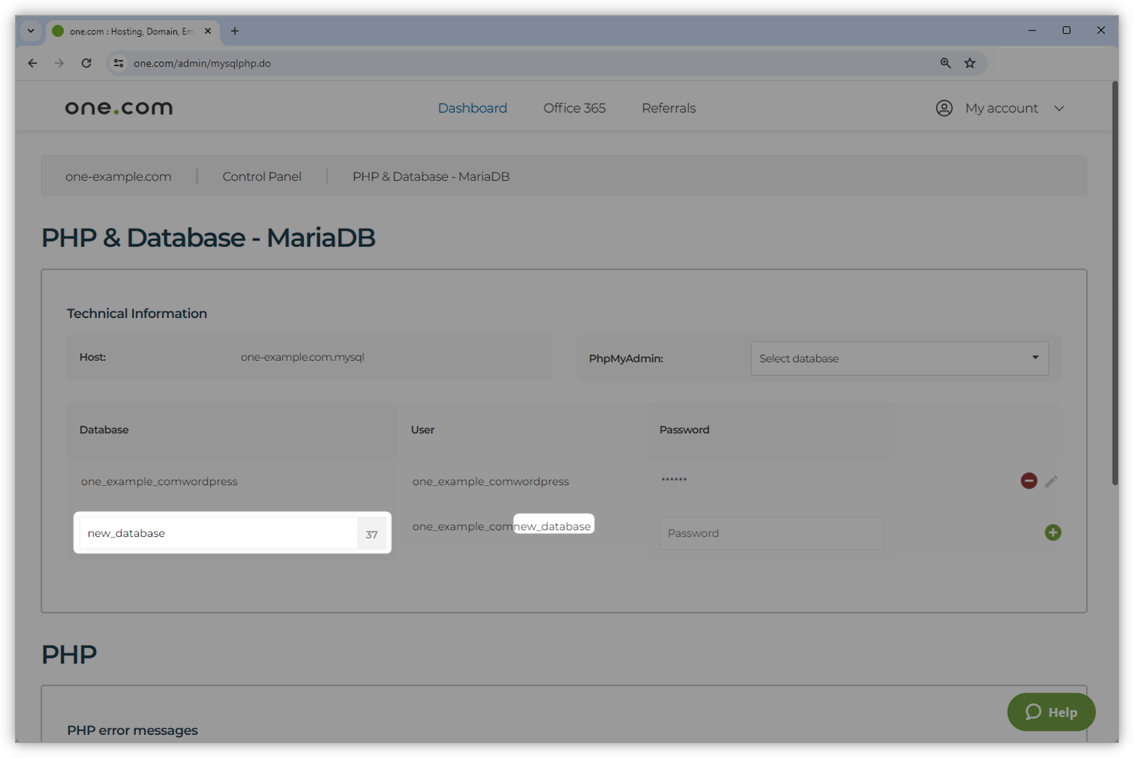Image resolution: width=1134 pixels, height=758 pixels.
Task: Click the Control Panel breadcrumb link
Action: click(262, 177)
